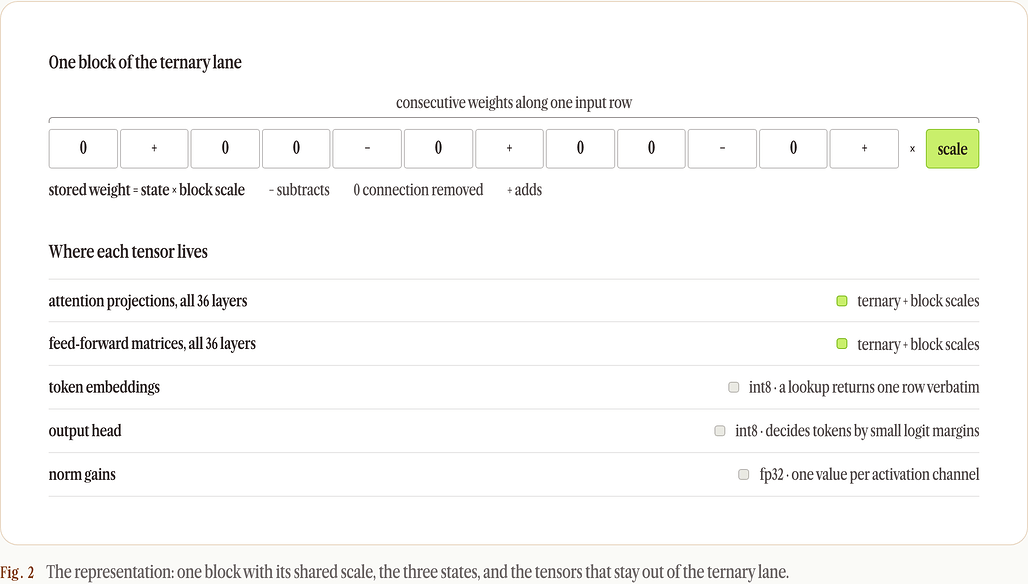Select the attention projections, all 36 layers row

[x=514, y=301]
